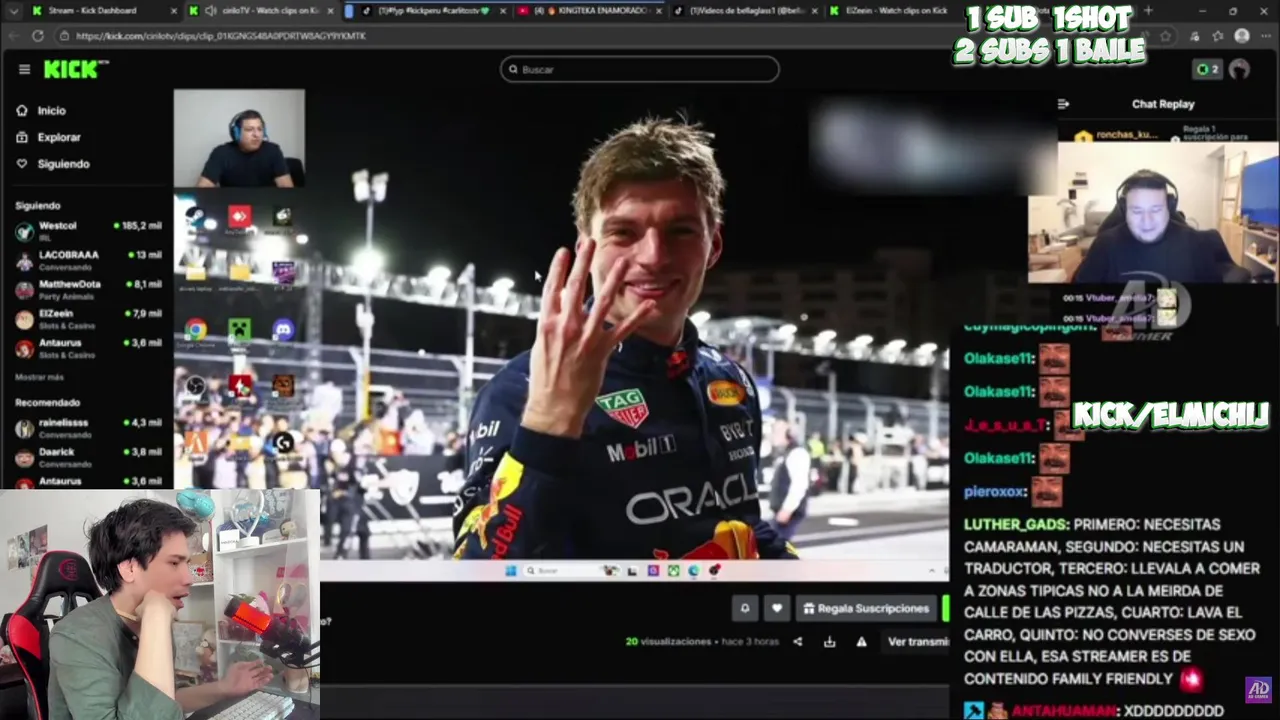Open a new browser tab with plus

[x=1148, y=10]
